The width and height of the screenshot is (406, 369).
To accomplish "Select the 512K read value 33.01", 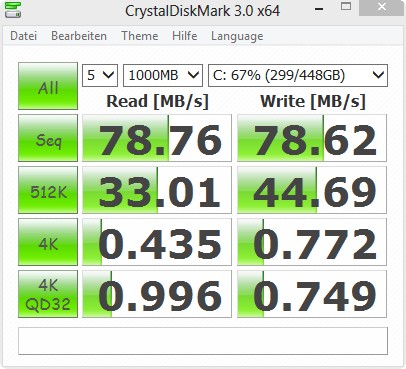I will click(157, 190).
